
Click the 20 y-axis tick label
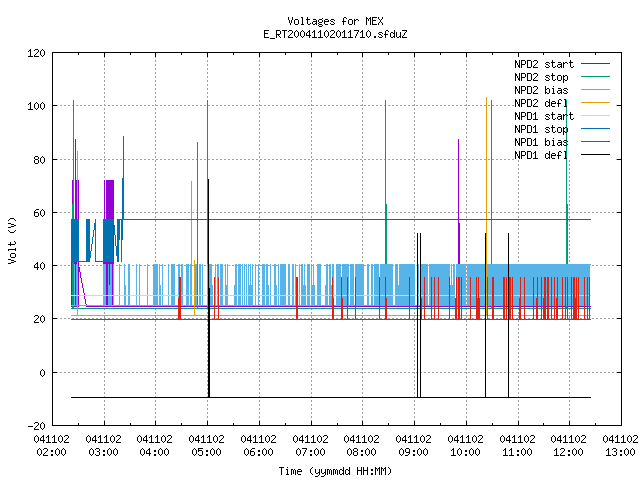pos(40,319)
